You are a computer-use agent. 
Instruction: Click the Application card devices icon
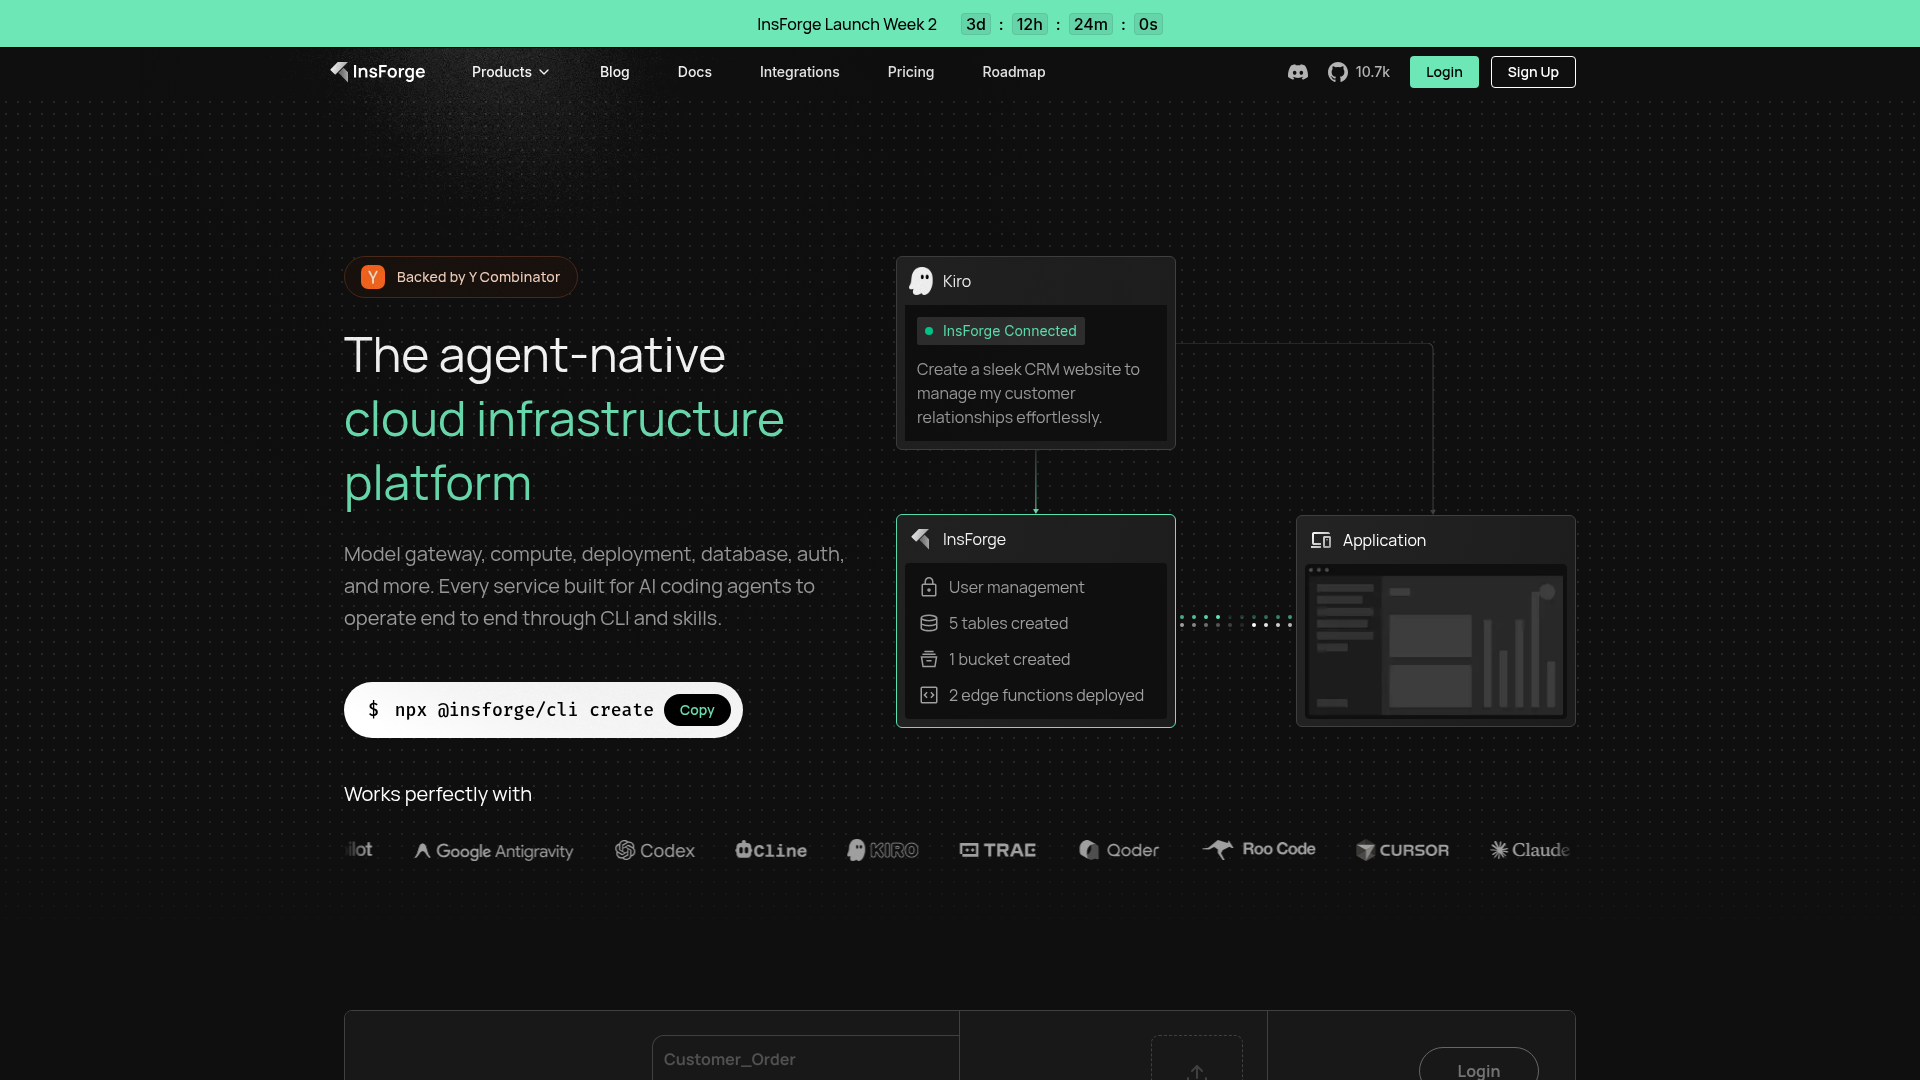pos(1321,540)
